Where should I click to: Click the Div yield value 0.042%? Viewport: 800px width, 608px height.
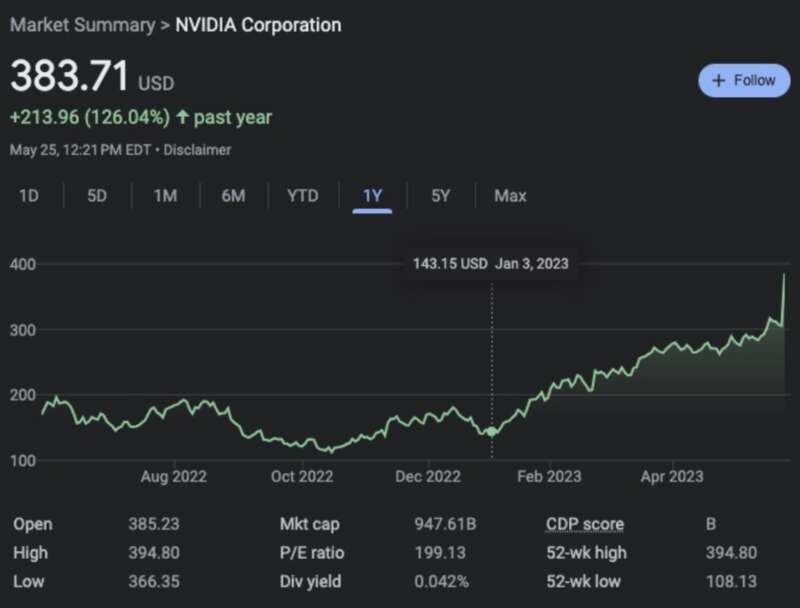tap(441, 581)
